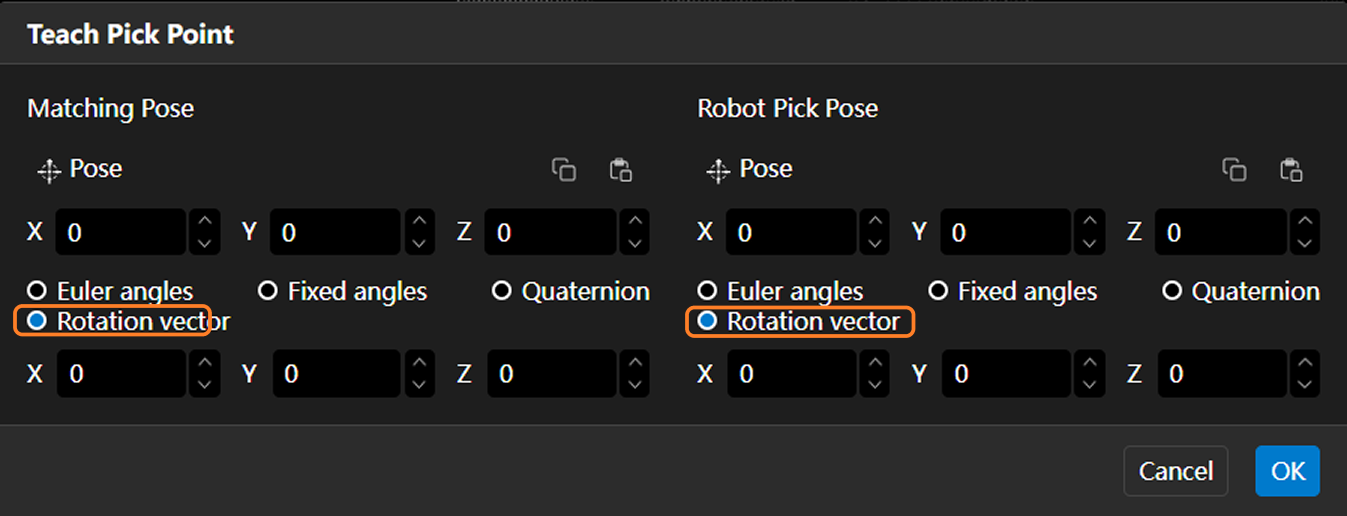
Task: Increase Robot Pick Pose position Z value
Action: (x=1304, y=222)
